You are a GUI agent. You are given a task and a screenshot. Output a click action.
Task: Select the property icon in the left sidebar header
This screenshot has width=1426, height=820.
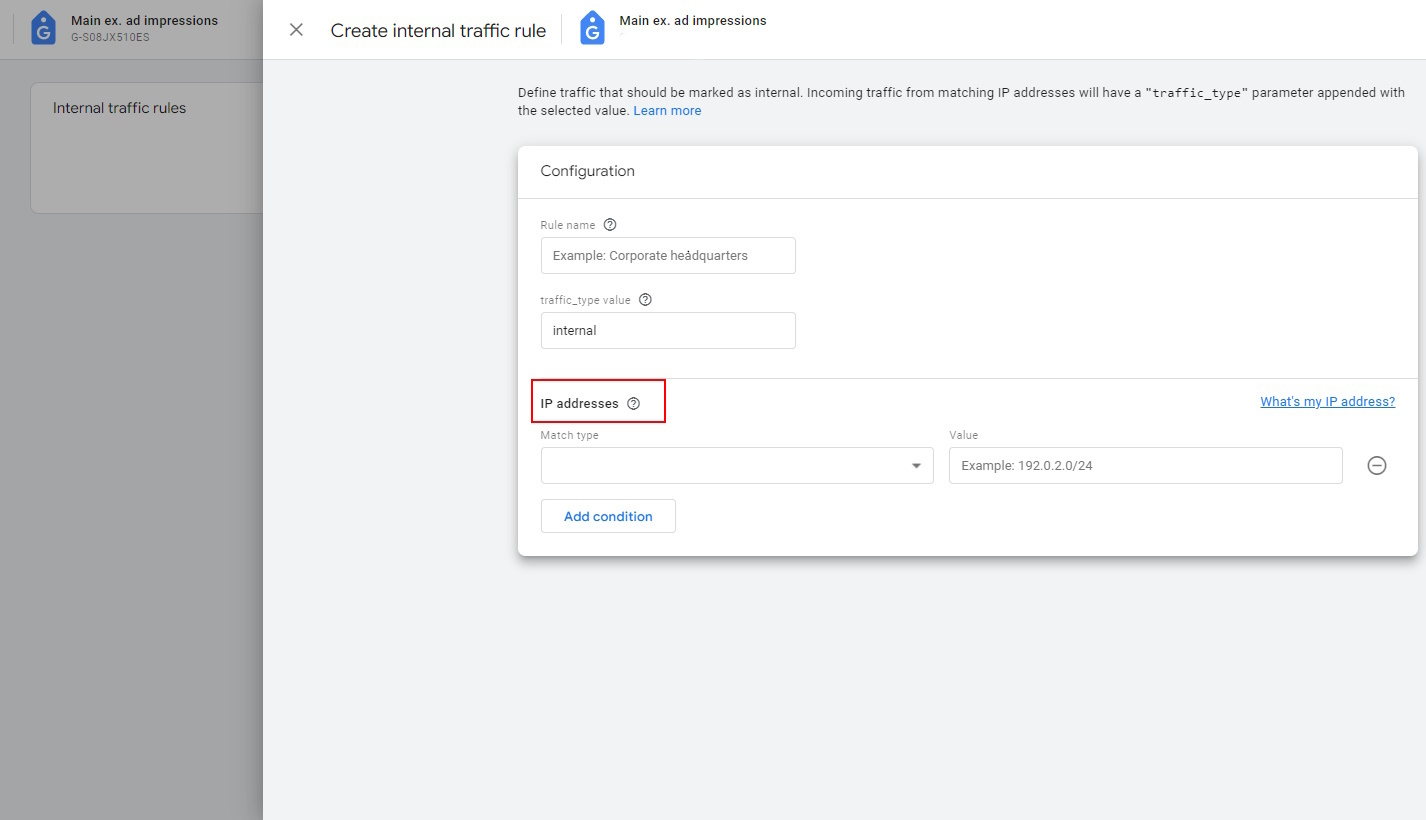coord(43,27)
